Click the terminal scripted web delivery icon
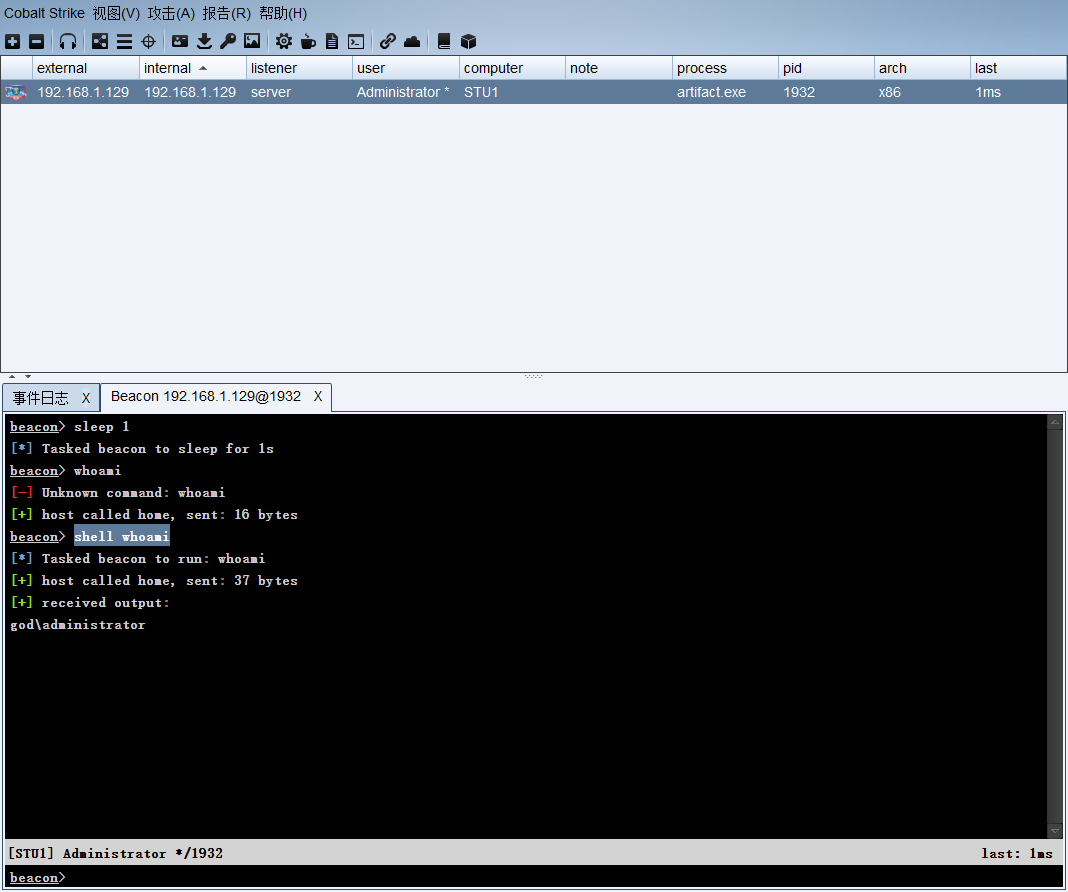Viewport: 1068px width, 892px height. [x=356, y=42]
